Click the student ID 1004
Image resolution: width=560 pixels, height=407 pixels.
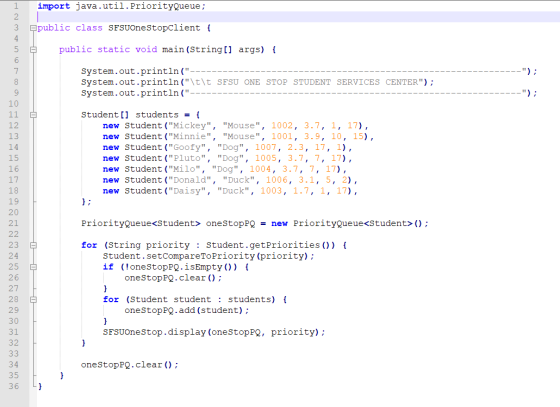coord(260,169)
